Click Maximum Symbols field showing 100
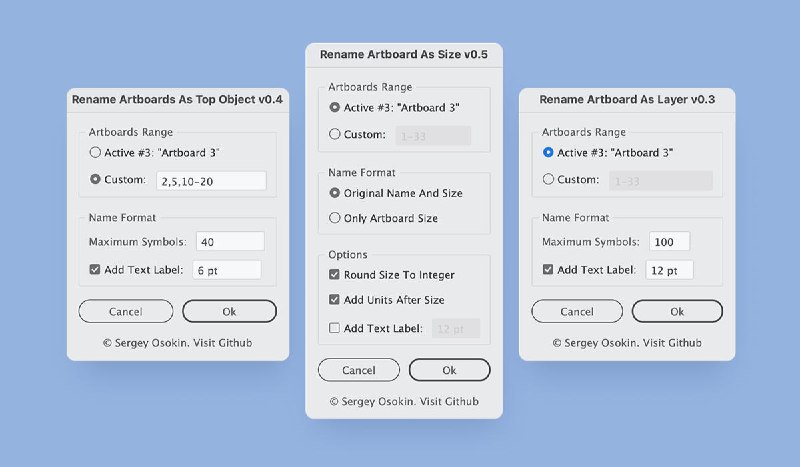 (669, 241)
